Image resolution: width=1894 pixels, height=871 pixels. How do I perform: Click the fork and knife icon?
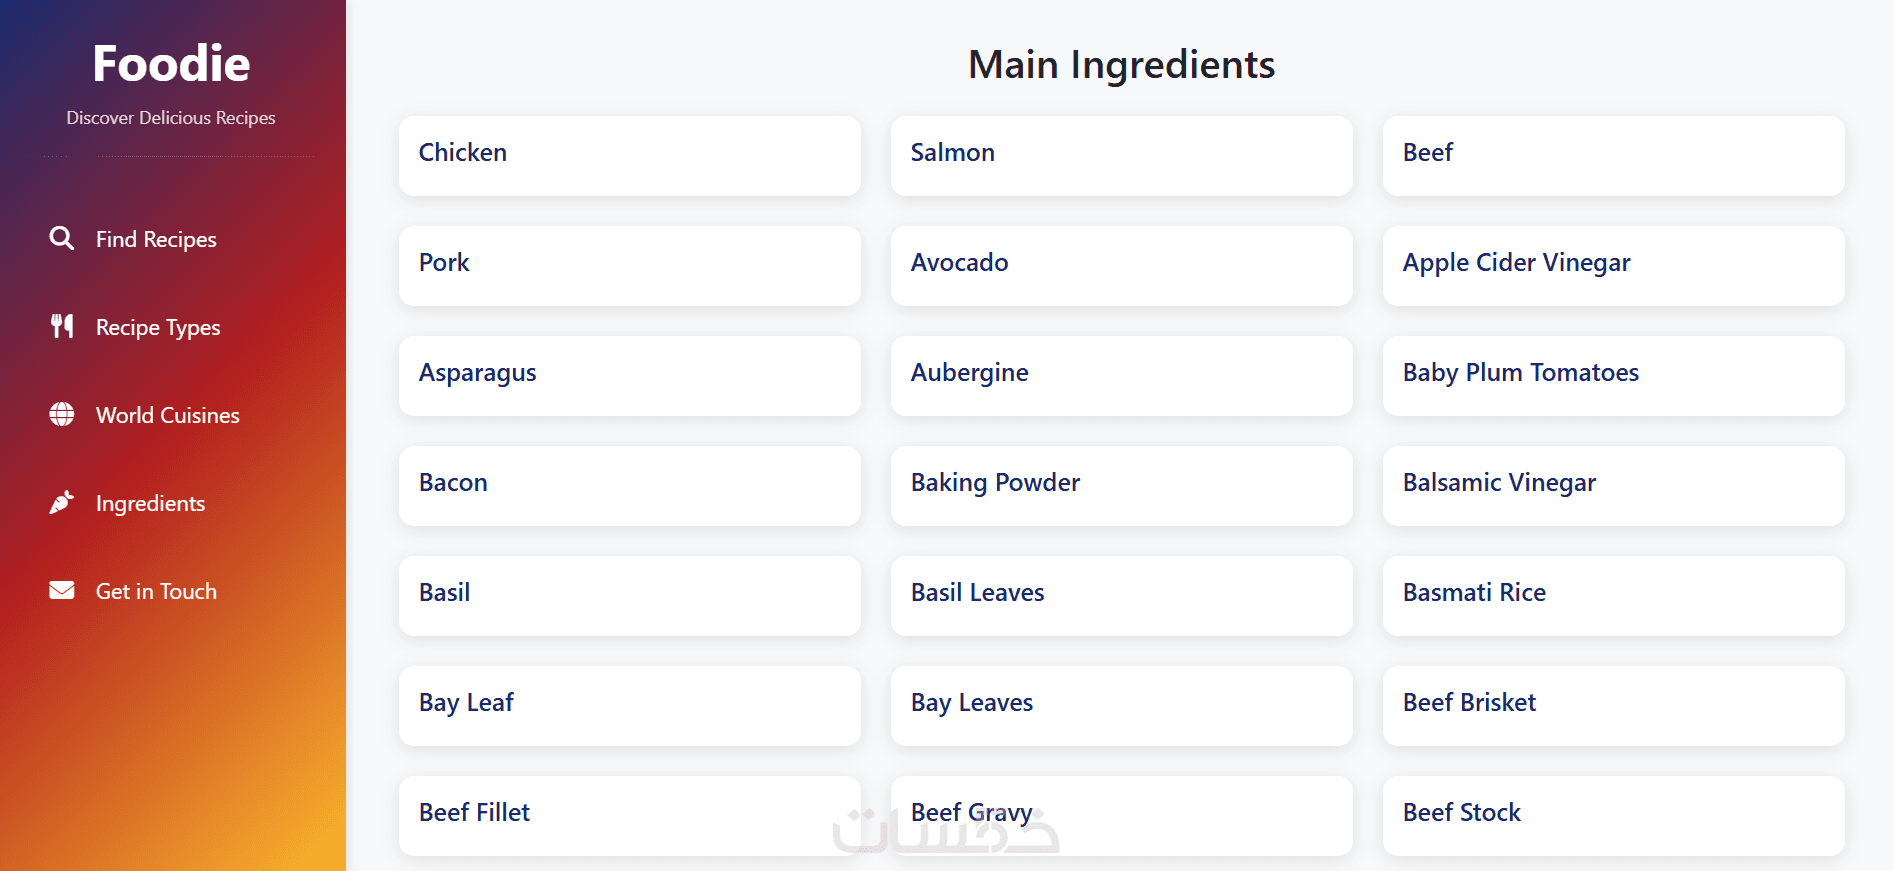pyautogui.click(x=62, y=326)
